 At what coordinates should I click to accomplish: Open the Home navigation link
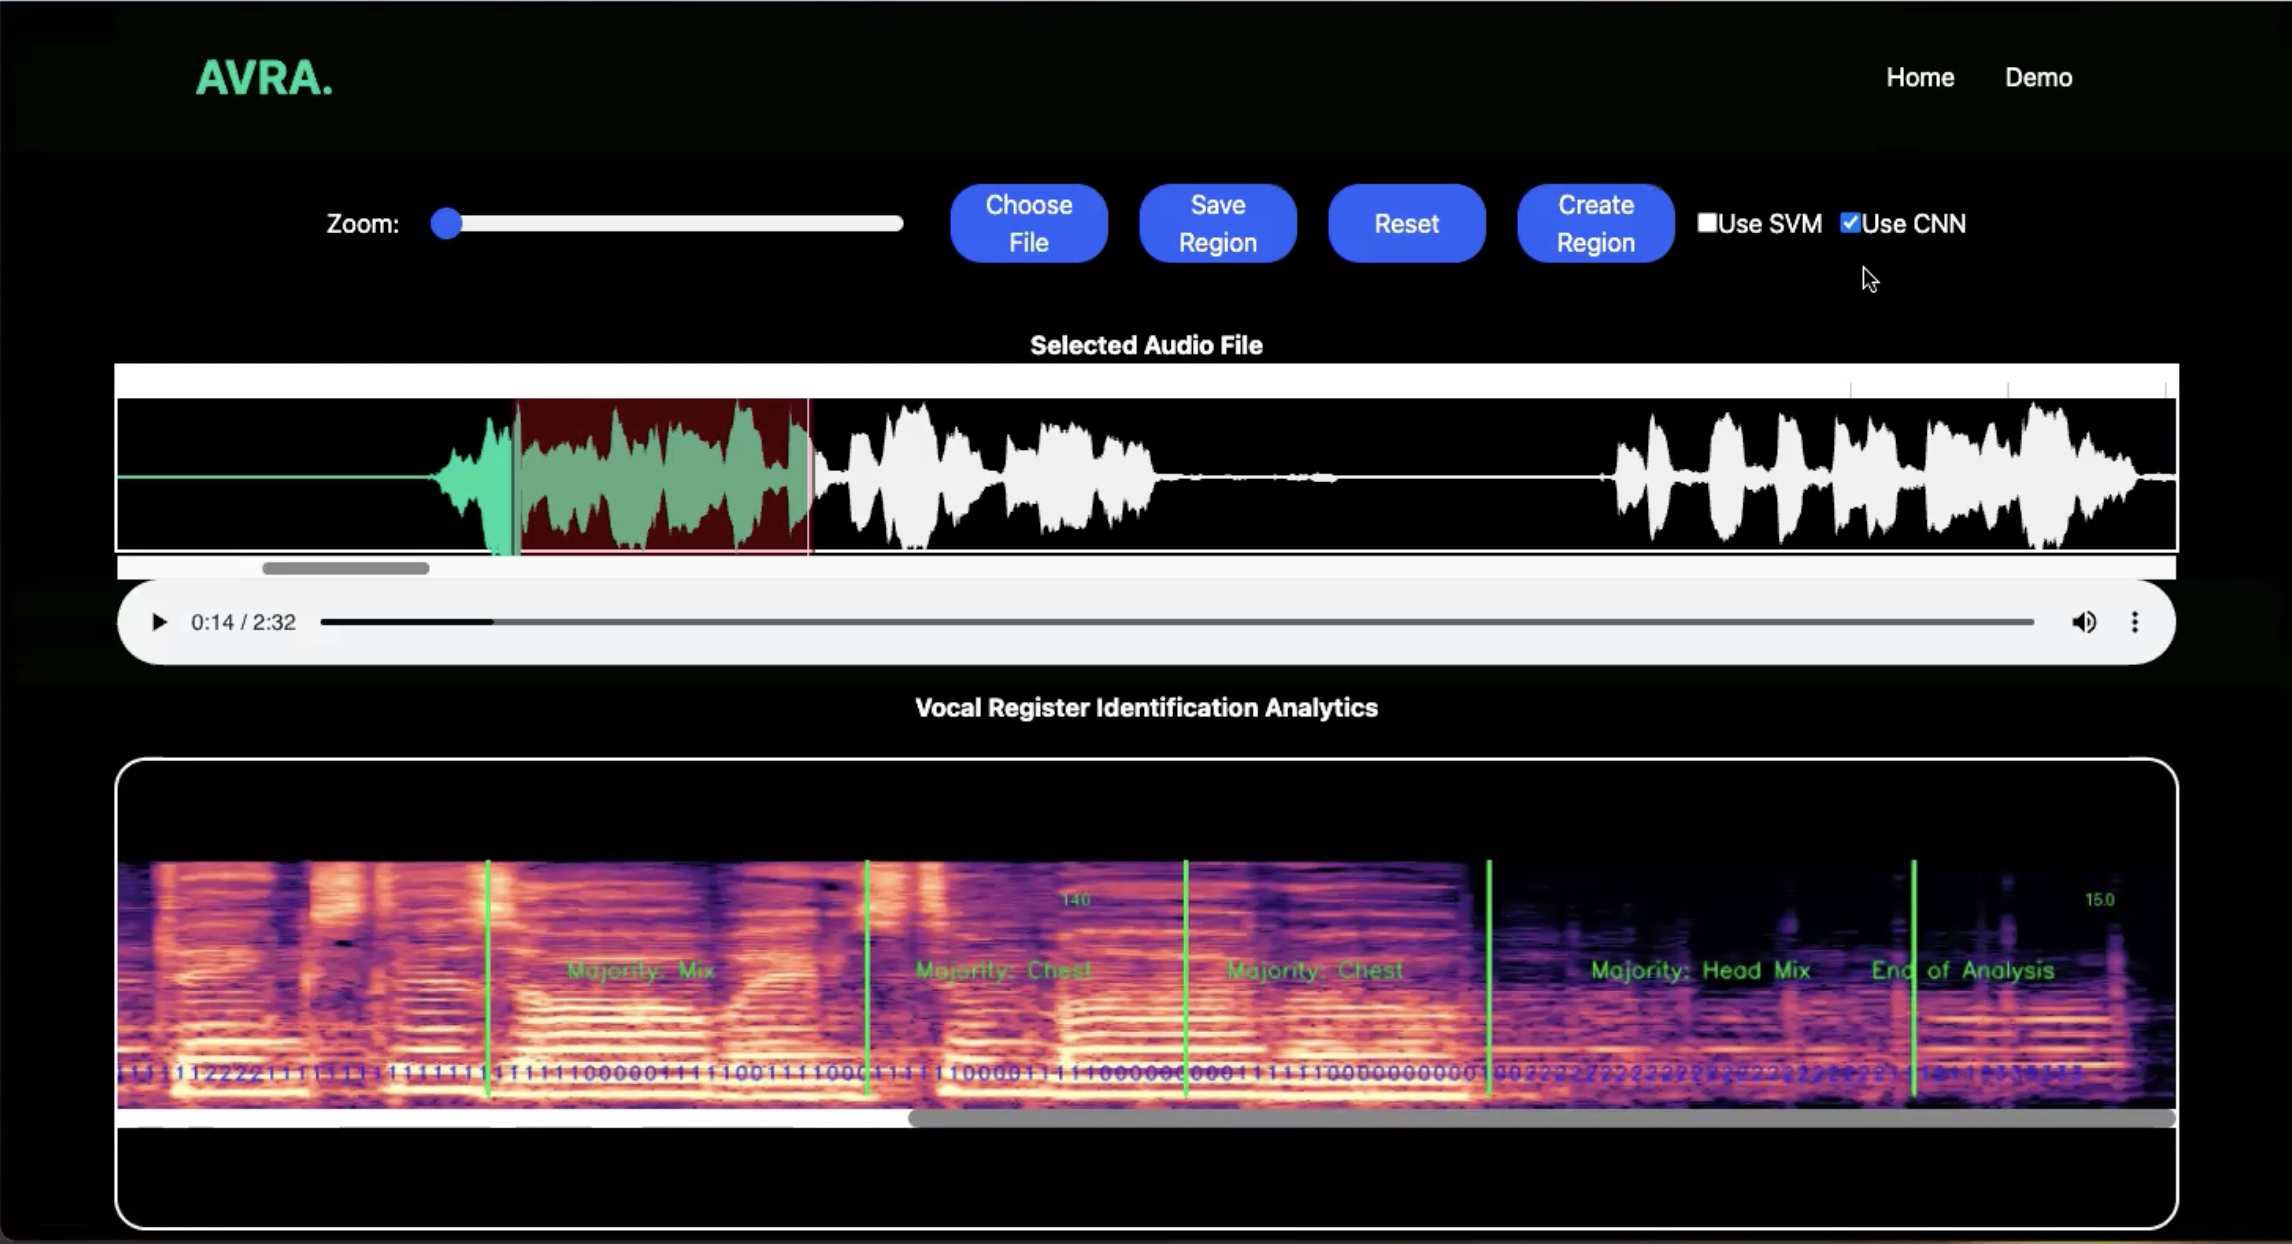(1919, 77)
